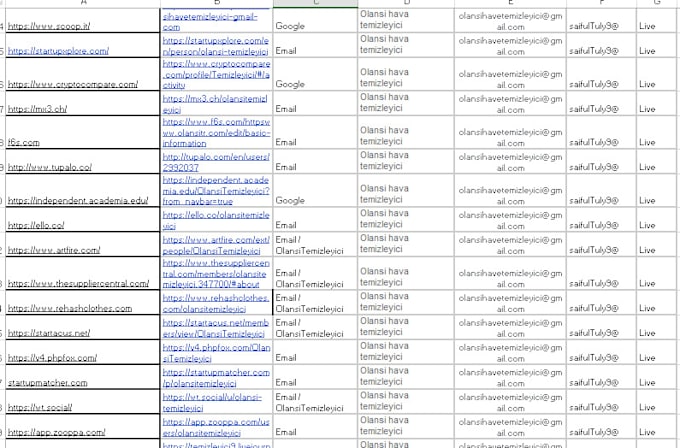Open the https://www.cryptocompare.com/ link in column A

73,84
